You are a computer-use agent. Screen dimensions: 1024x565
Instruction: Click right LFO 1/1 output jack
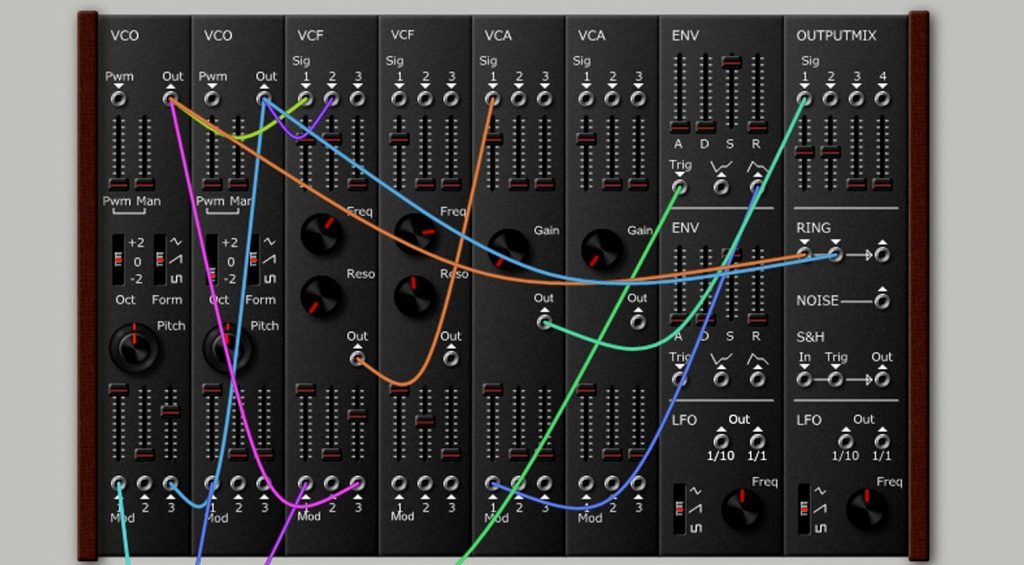click(882, 440)
